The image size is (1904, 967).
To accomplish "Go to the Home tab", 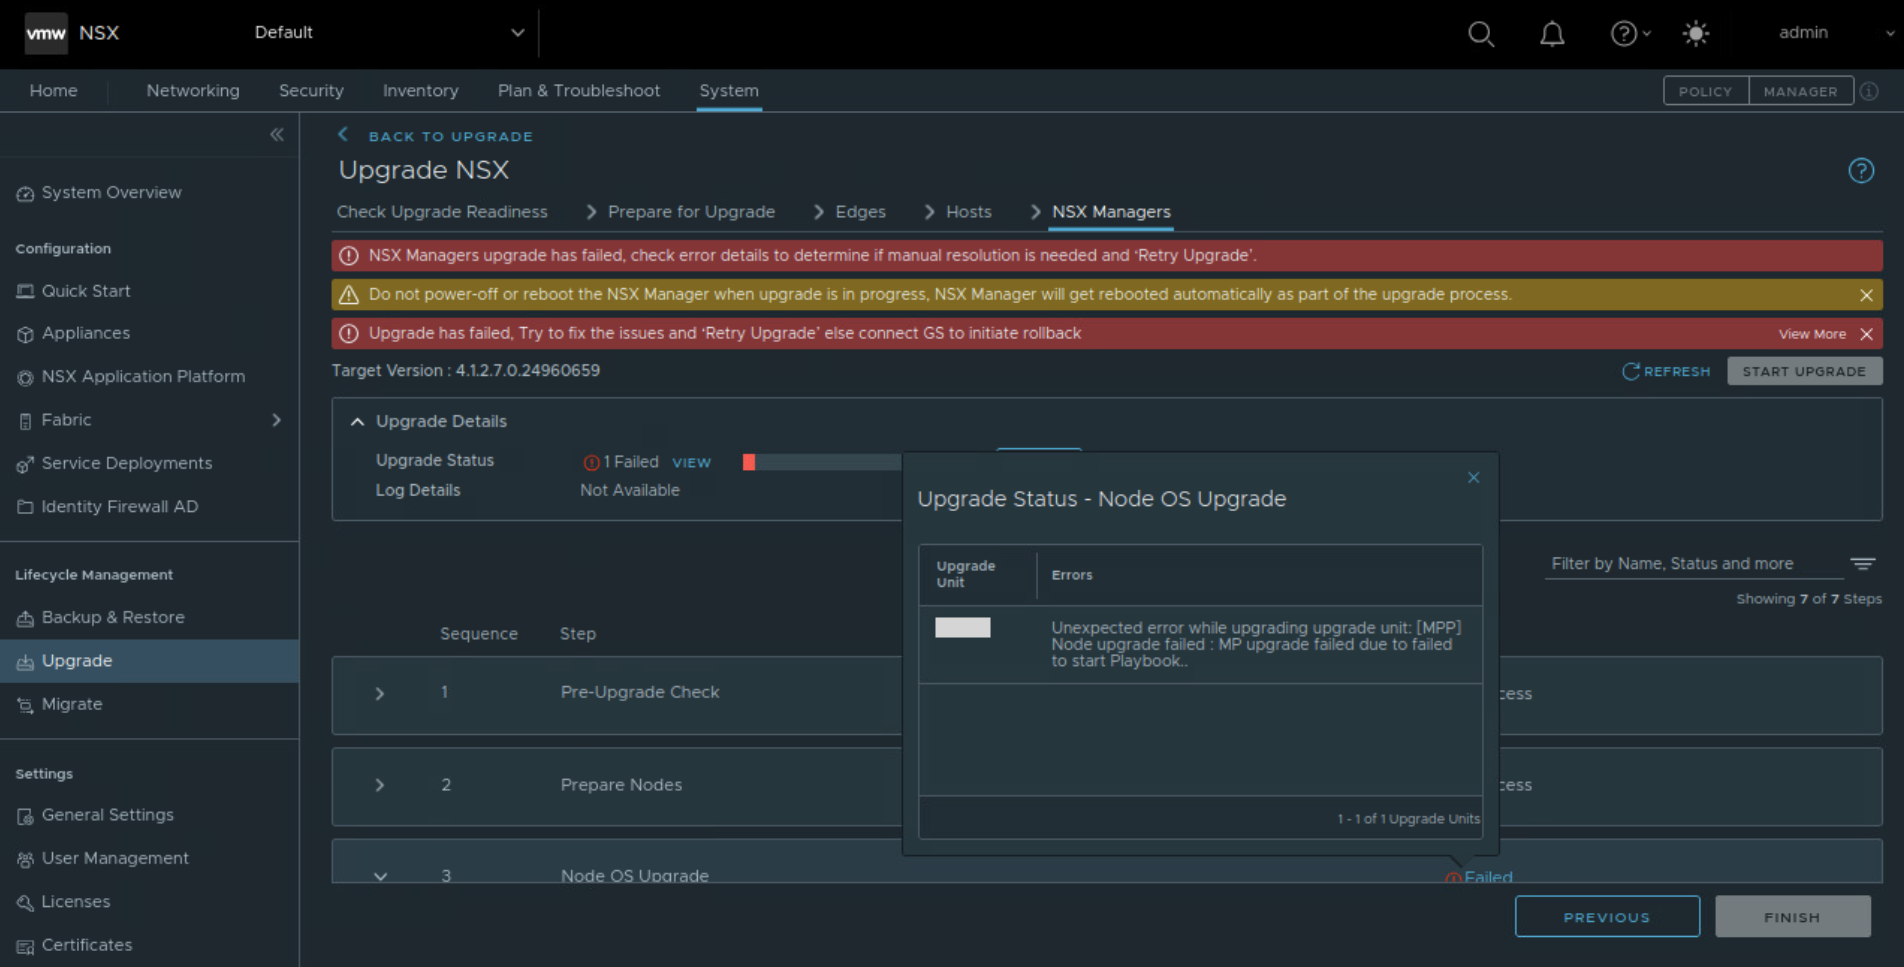I will pos(54,91).
